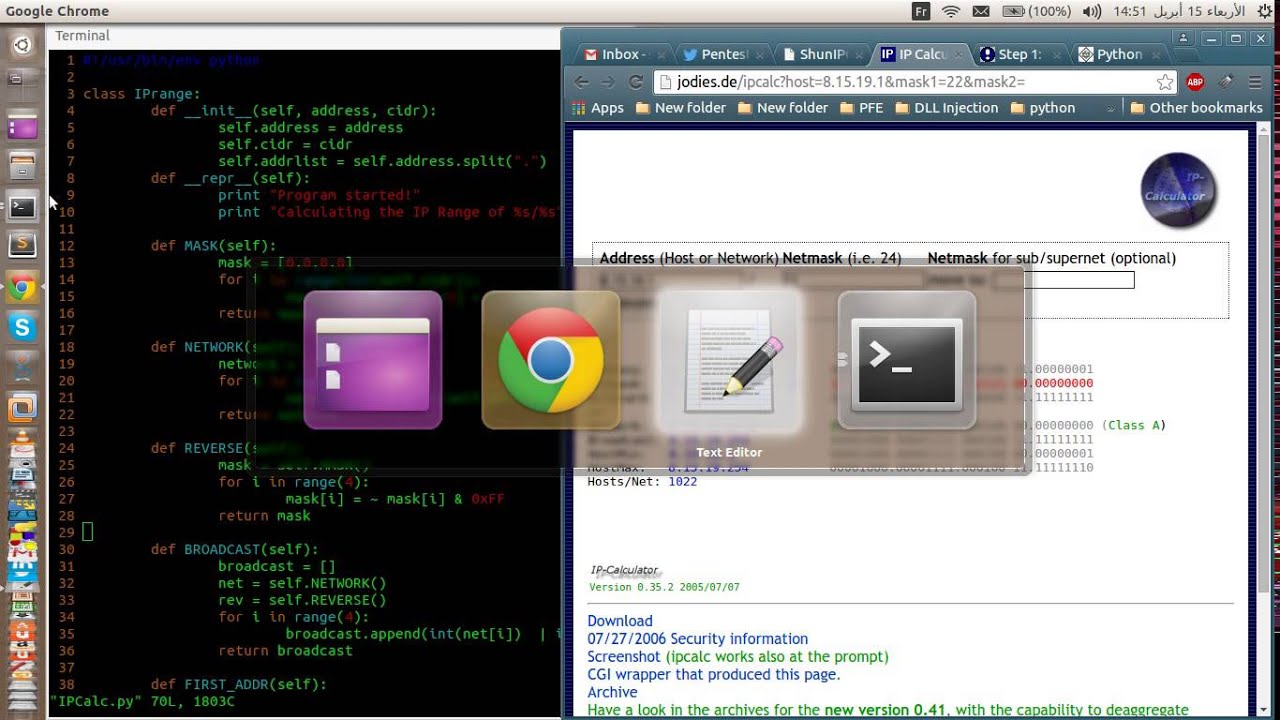Open the python bookmarks folder
The width and height of the screenshot is (1280, 720).
click(x=1043, y=108)
